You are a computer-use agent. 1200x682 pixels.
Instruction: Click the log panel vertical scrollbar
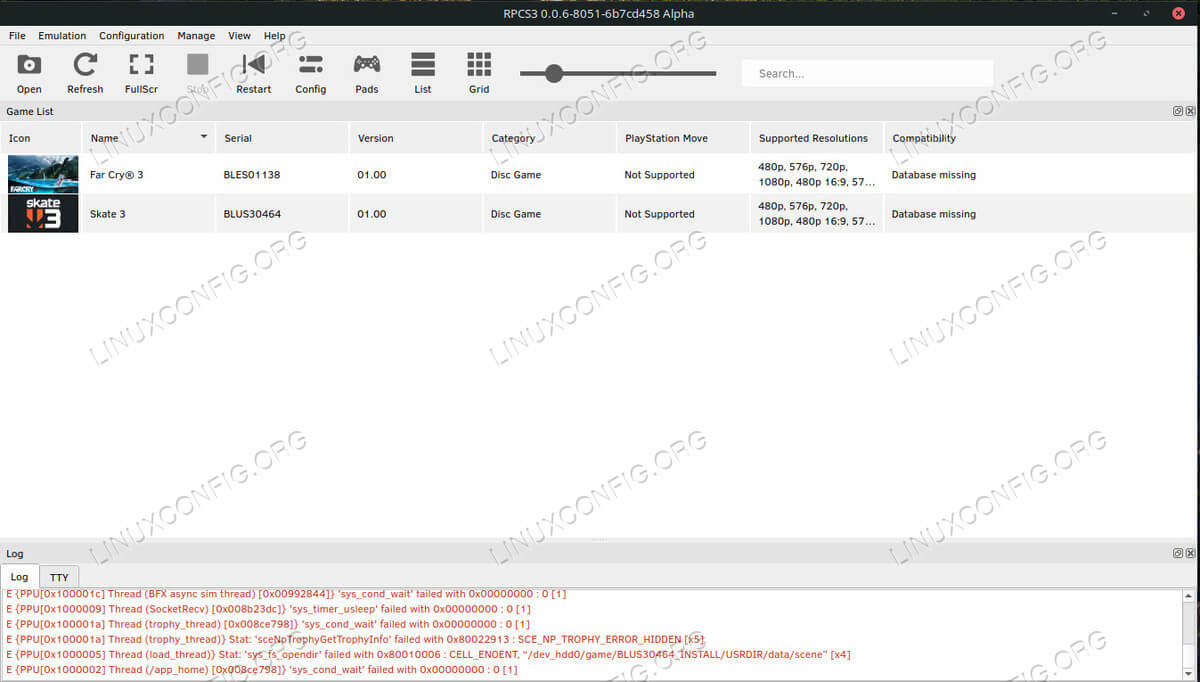point(1190,635)
